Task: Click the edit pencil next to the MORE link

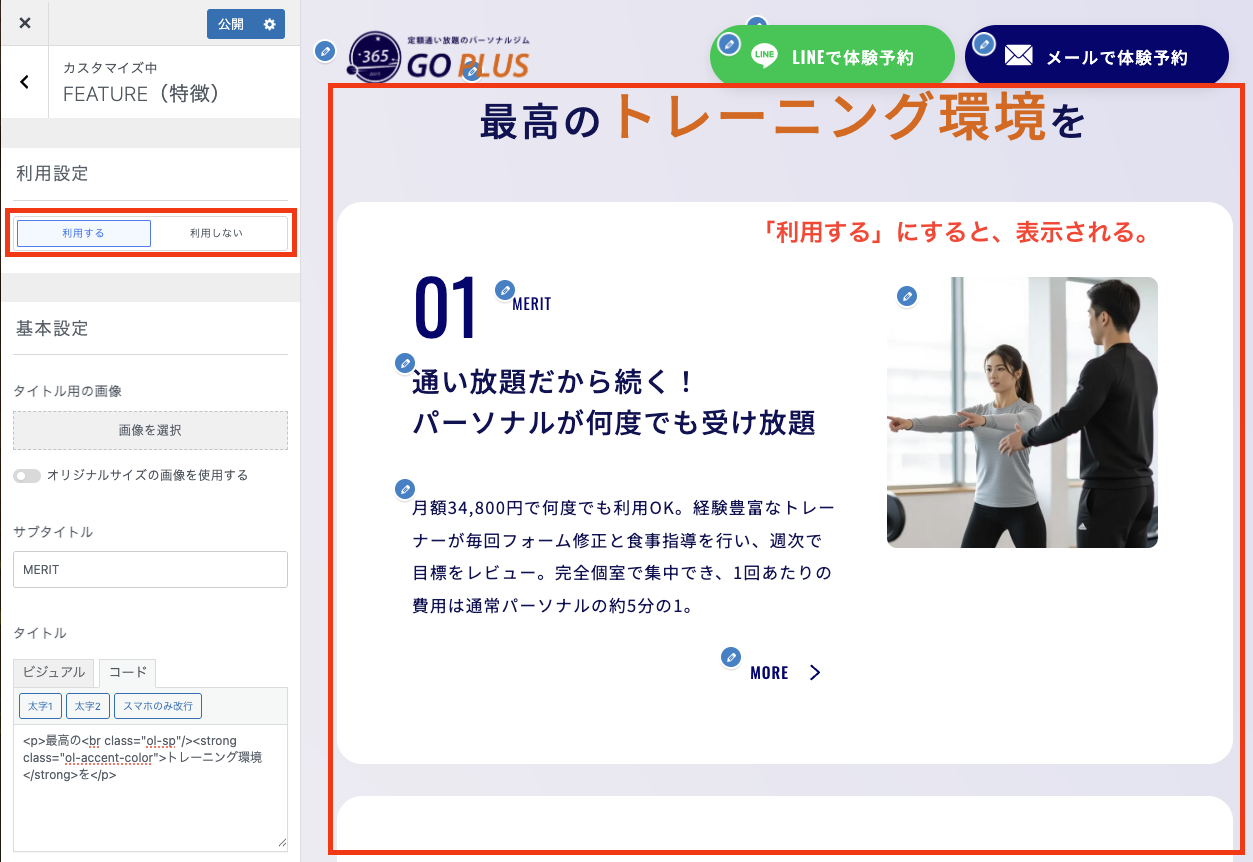Action: [x=730, y=656]
